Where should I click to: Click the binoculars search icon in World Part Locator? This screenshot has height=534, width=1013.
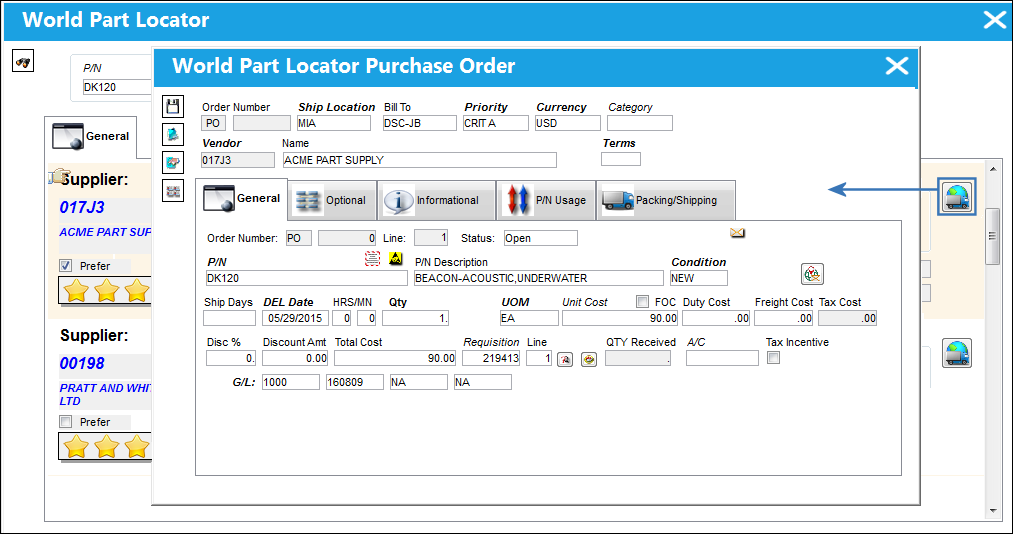click(23, 61)
